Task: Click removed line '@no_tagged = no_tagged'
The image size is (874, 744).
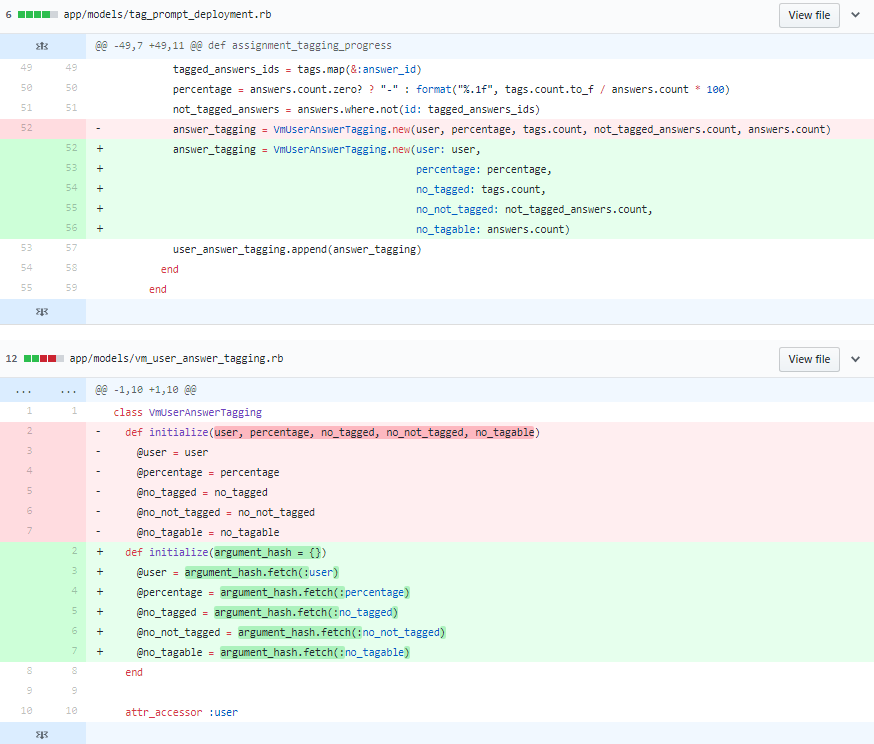Action: pyautogui.click(x=480, y=492)
